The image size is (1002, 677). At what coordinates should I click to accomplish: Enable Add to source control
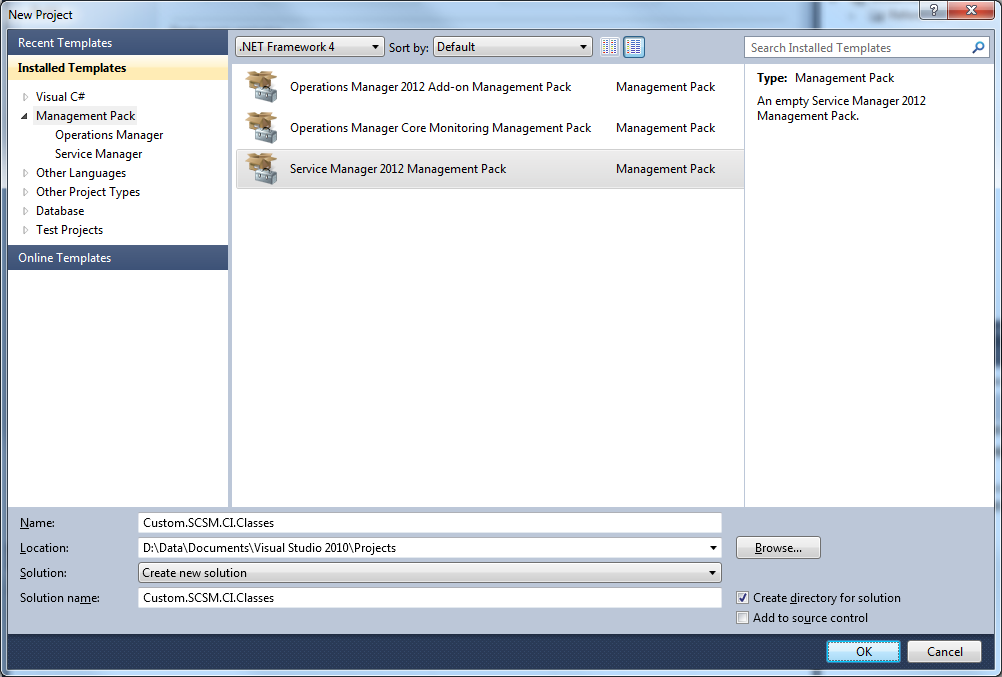(x=742, y=618)
